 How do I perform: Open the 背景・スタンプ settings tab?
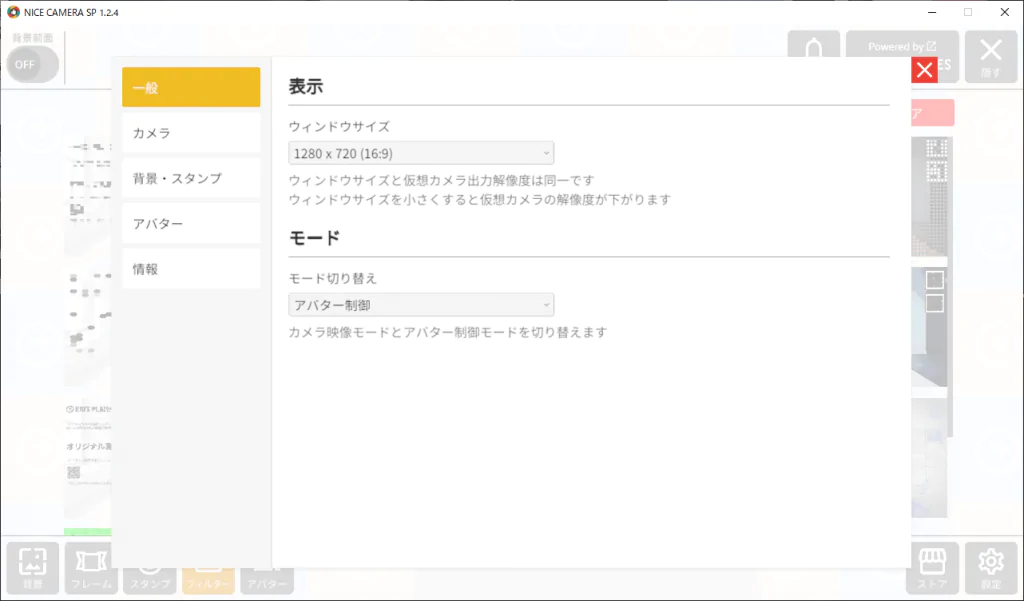coord(191,178)
